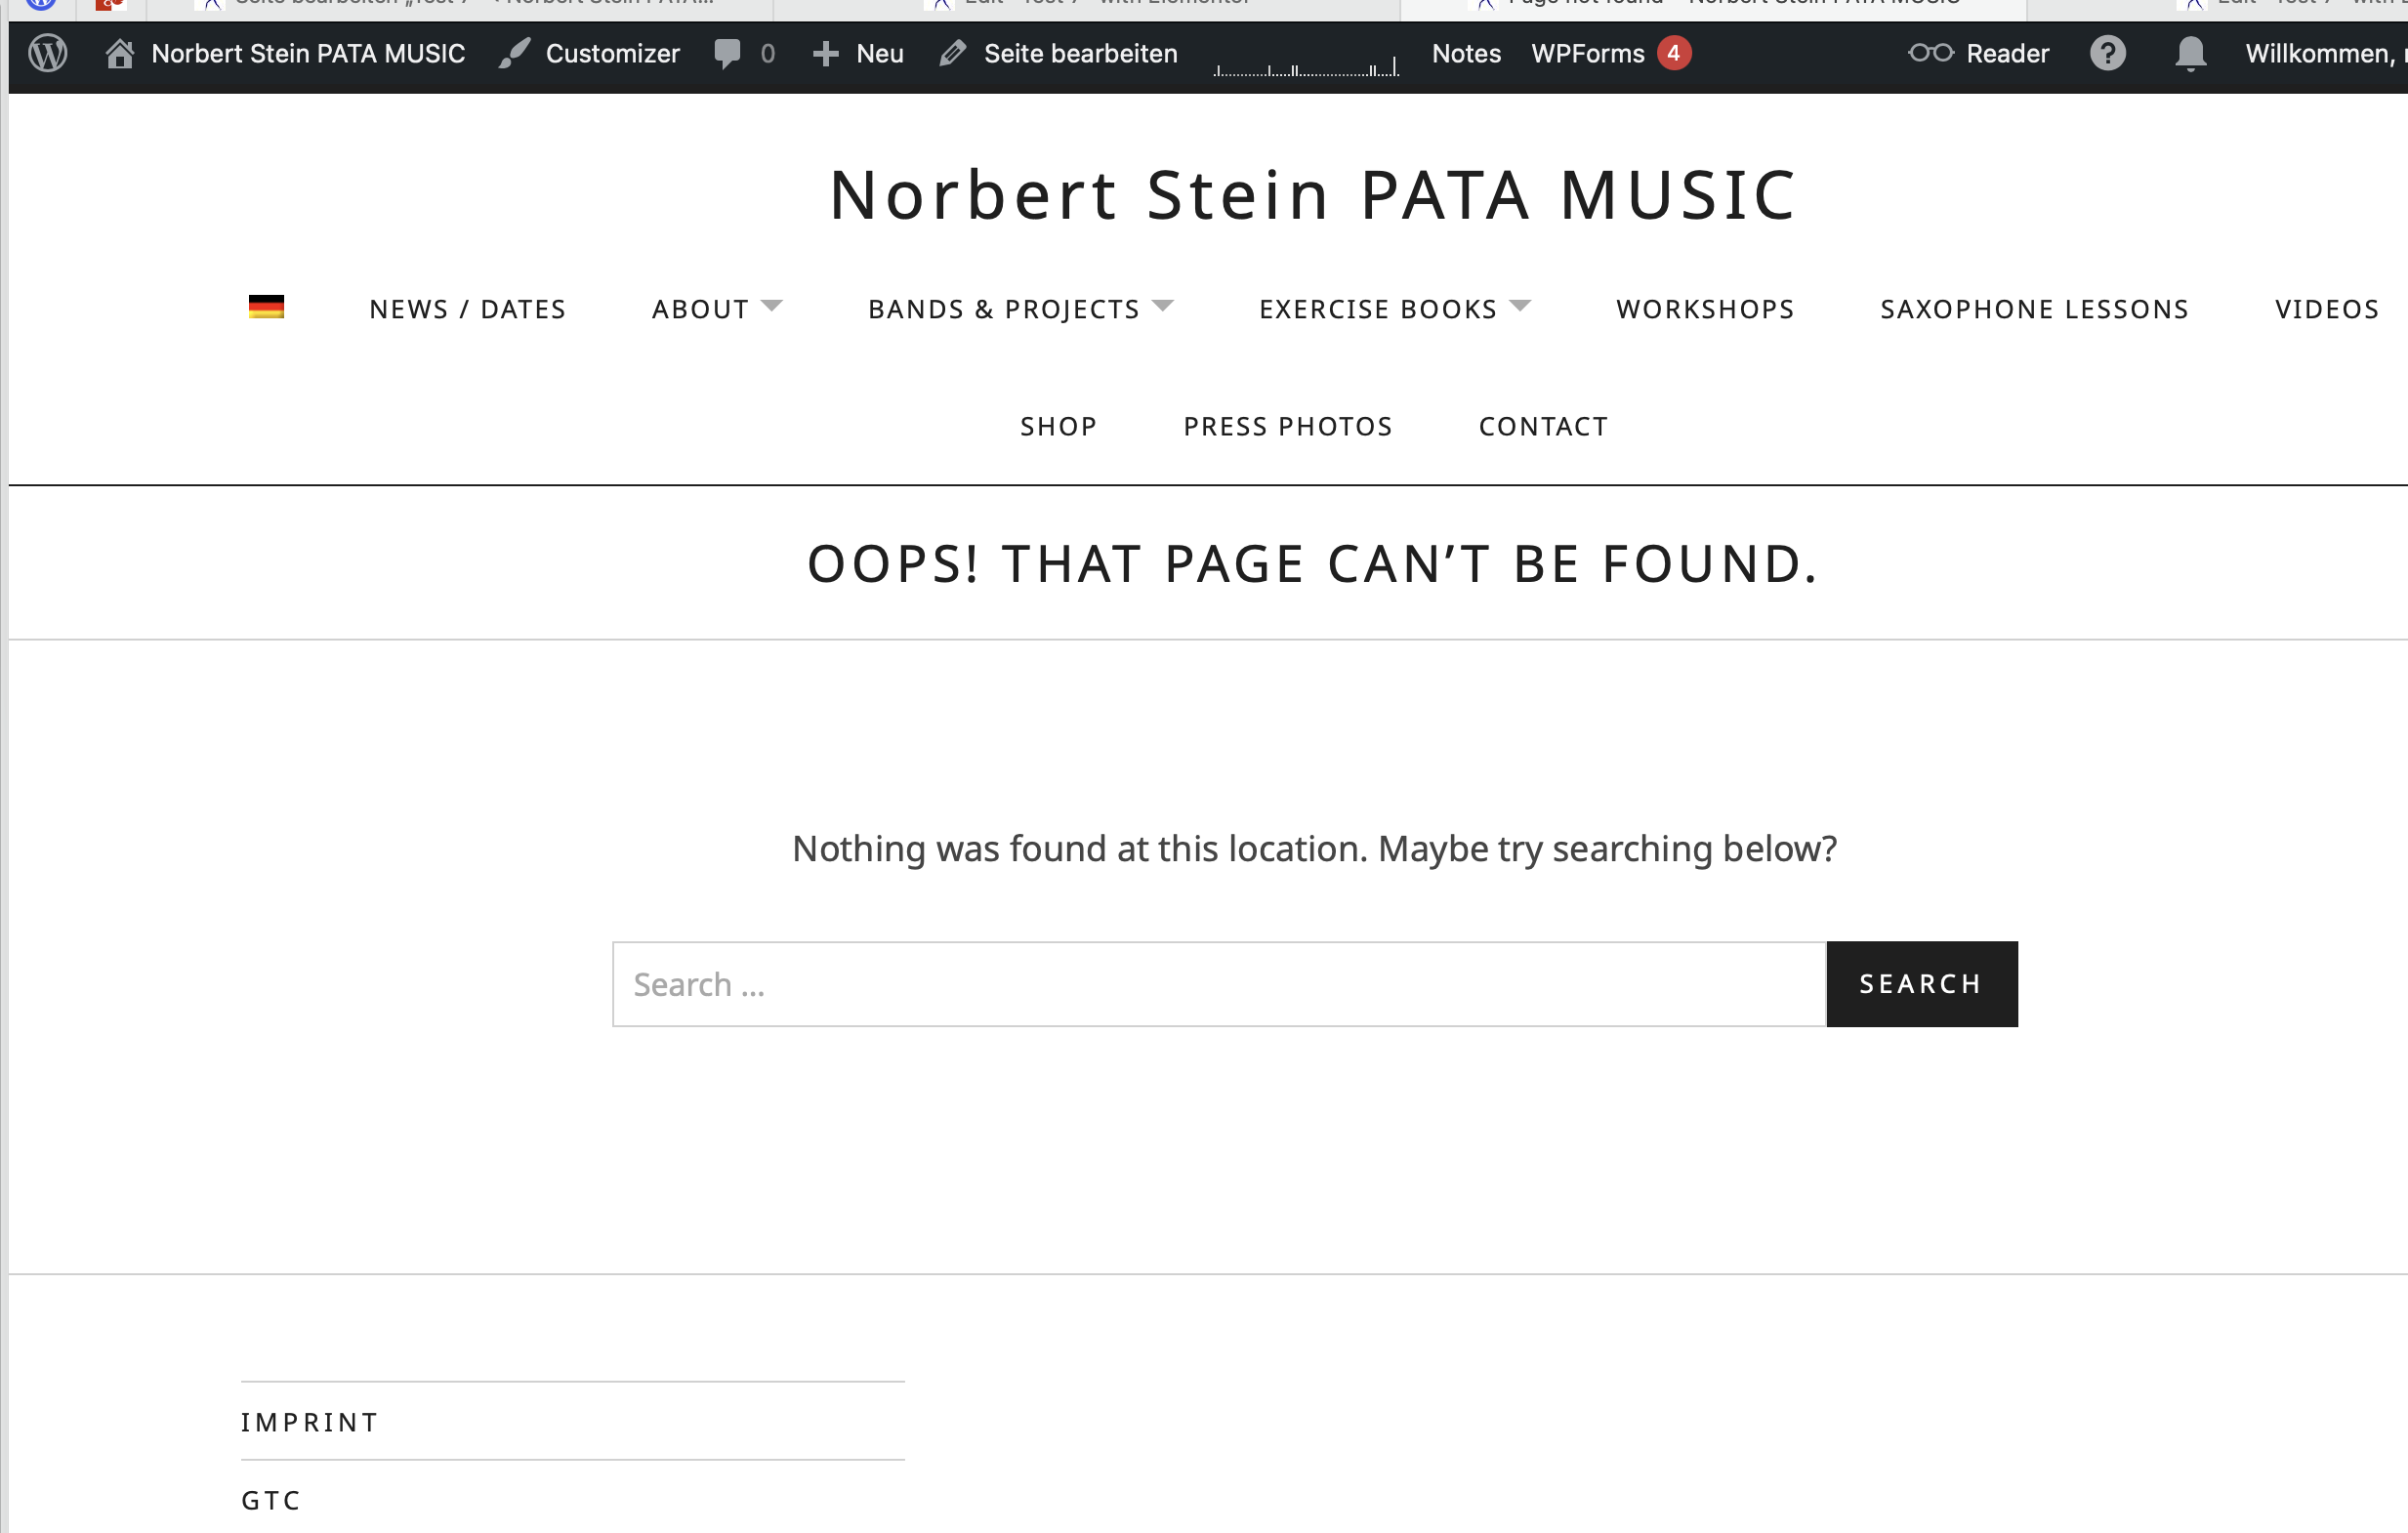The image size is (2408, 1533).
Task: Open the IMPRINT footer link
Action: click(310, 1422)
